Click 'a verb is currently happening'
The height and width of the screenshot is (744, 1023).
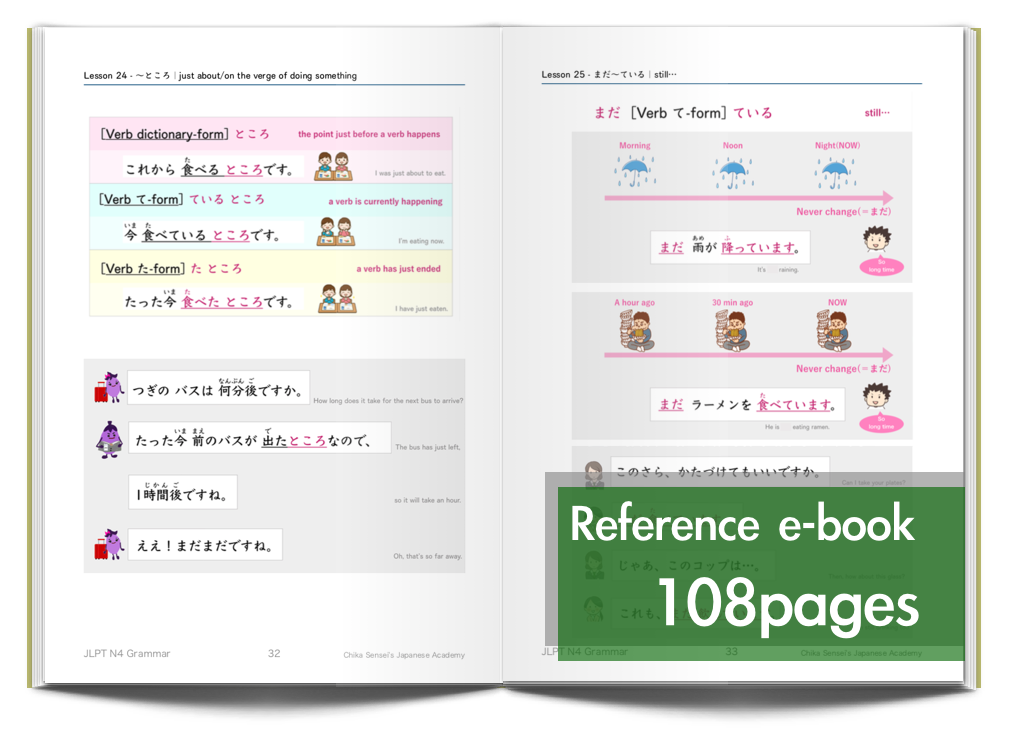[x=386, y=202]
